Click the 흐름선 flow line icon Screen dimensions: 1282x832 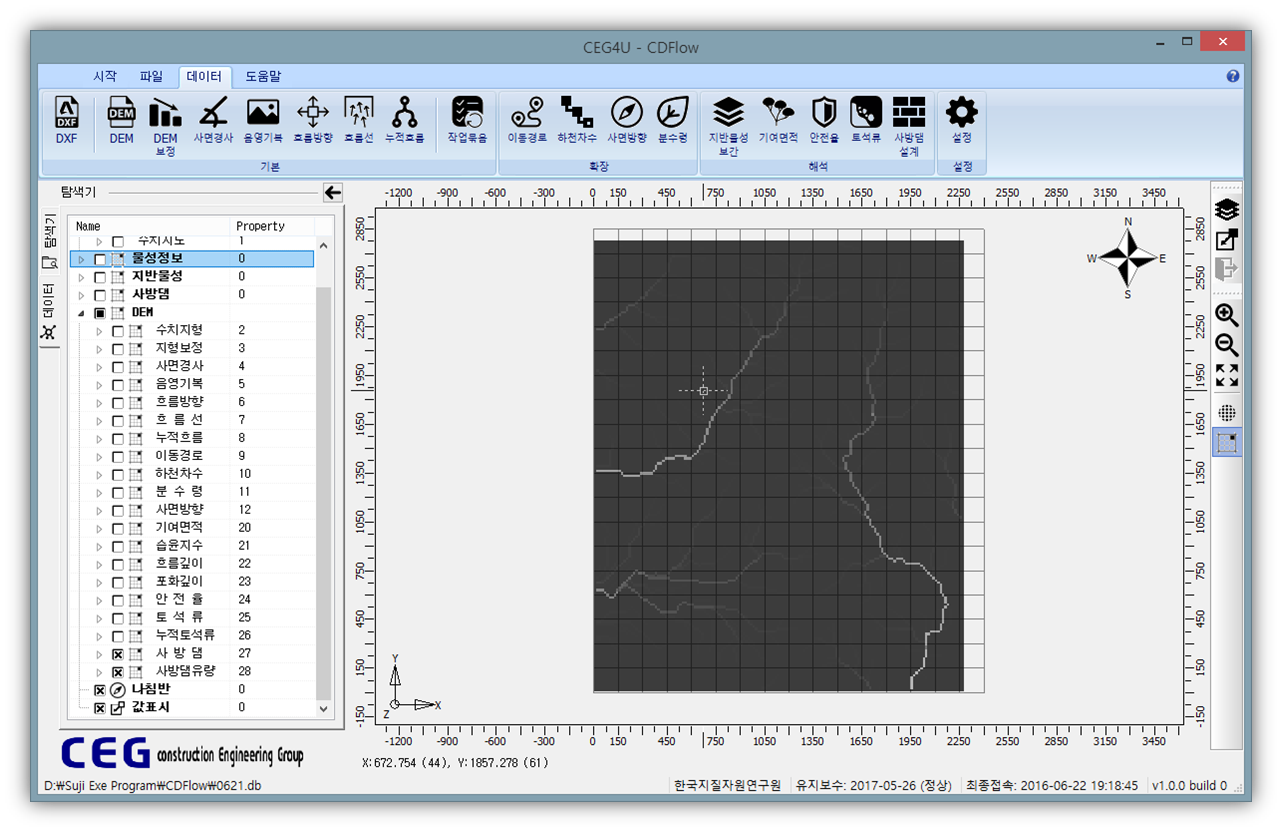click(x=358, y=120)
